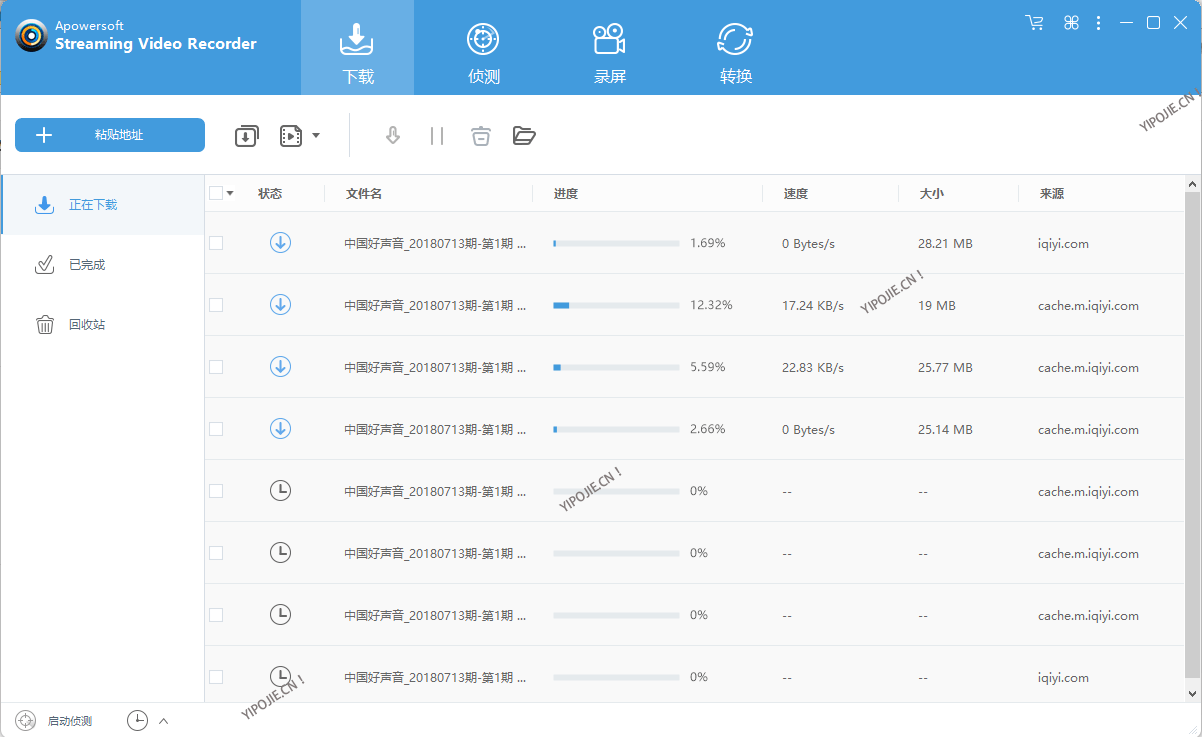Click the batch add download icon
This screenshot has width=1202, height=737.
click(x=246, y=135)
